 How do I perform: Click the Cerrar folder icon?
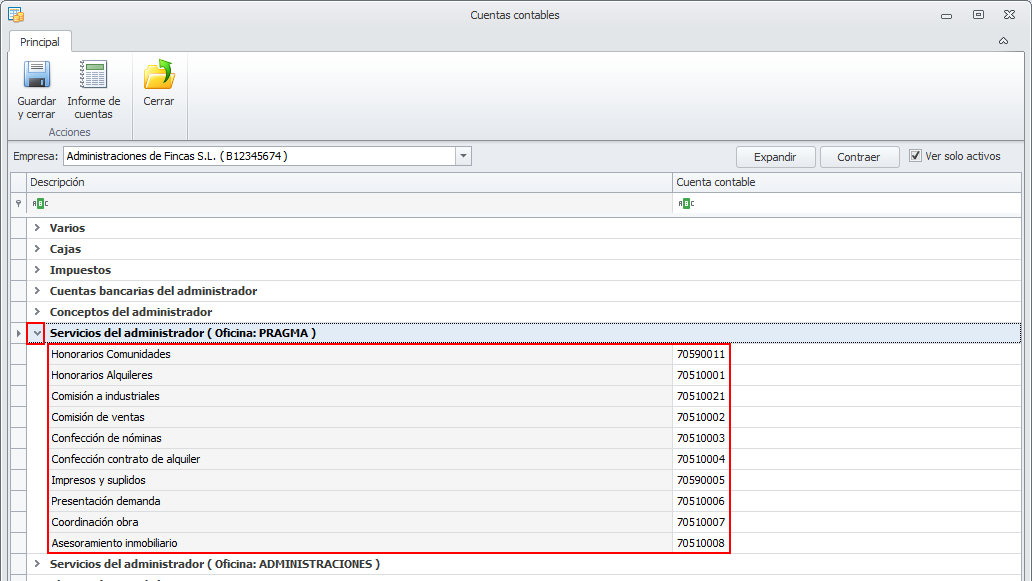[159, 75]
